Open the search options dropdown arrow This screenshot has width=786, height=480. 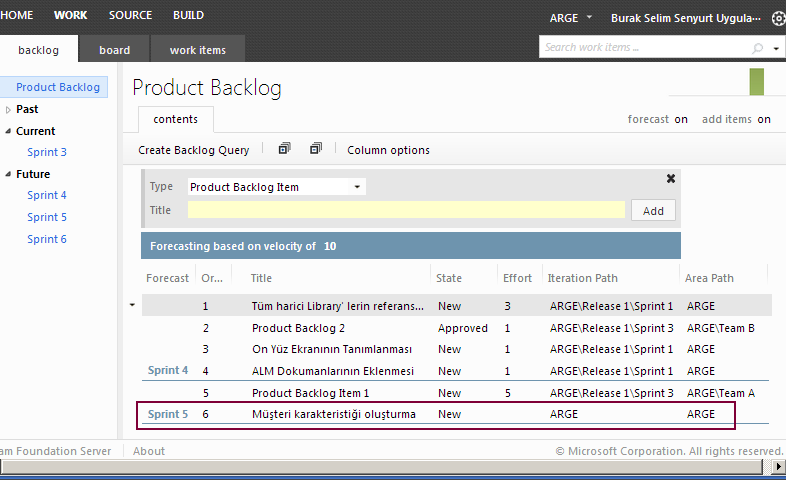(x=777, y=47)
